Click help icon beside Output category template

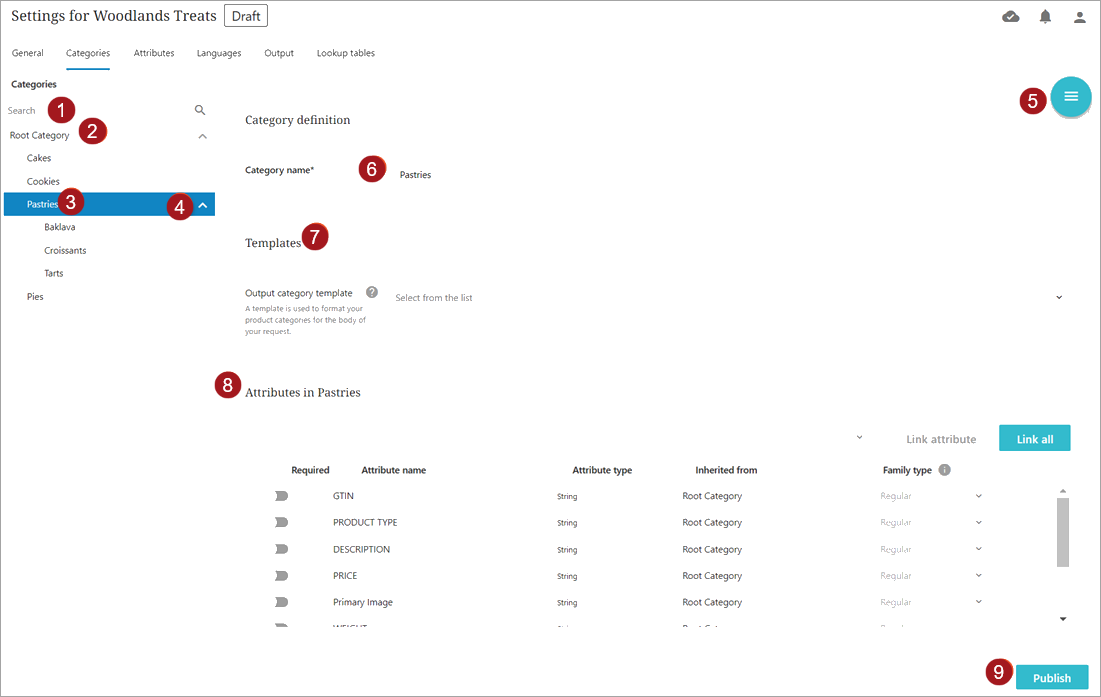point(372,292)
